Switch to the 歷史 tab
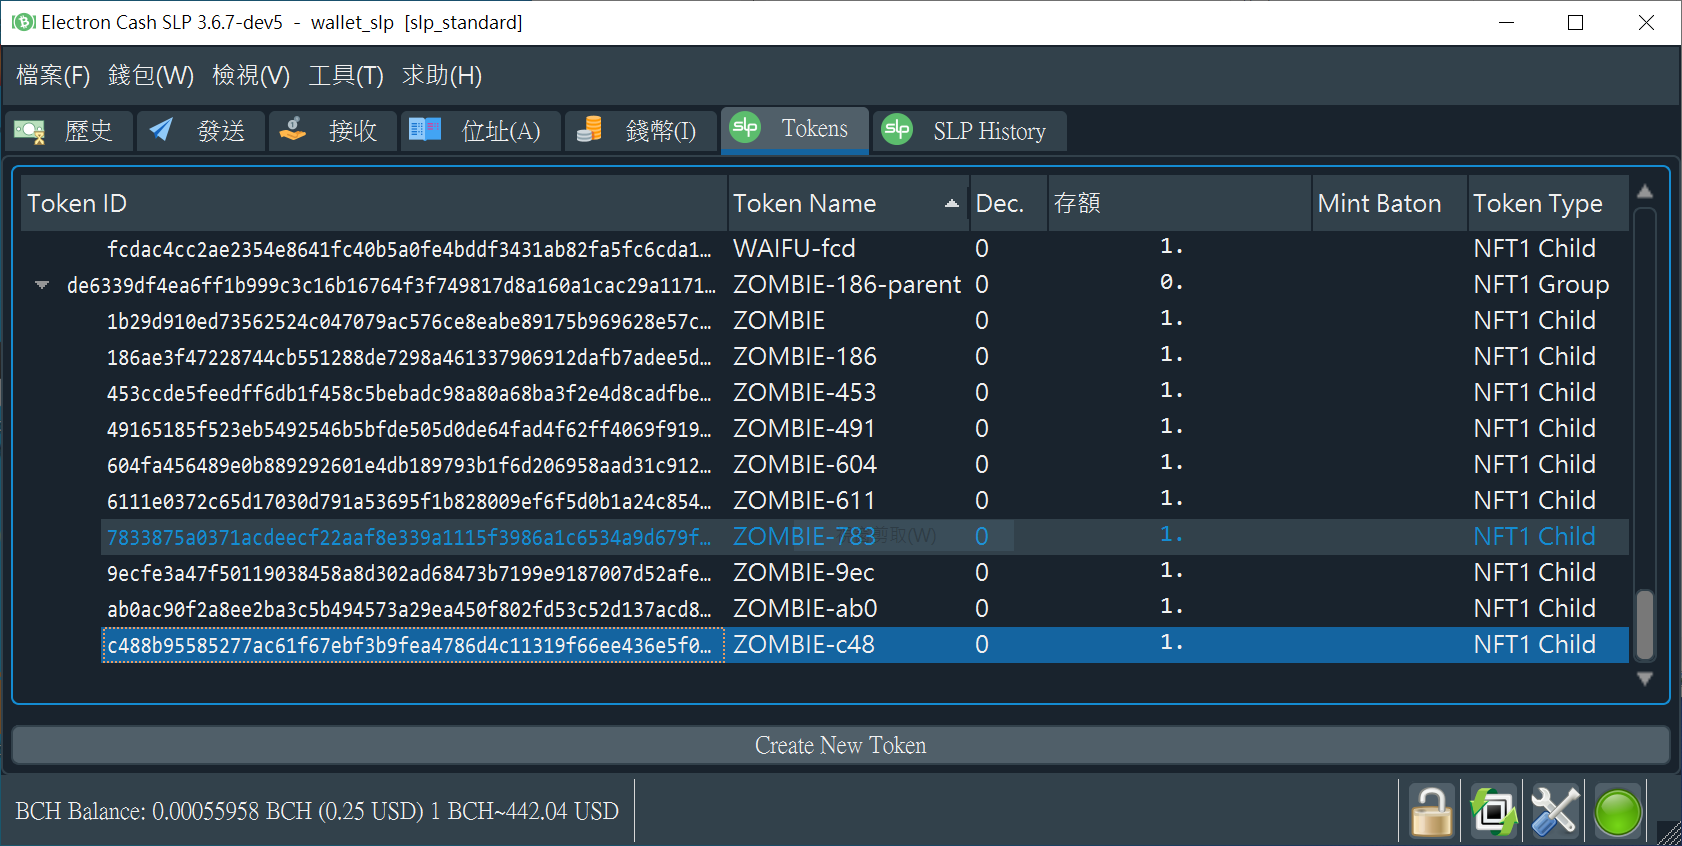Screen dimensions: 1682x846 click(69, 131)
